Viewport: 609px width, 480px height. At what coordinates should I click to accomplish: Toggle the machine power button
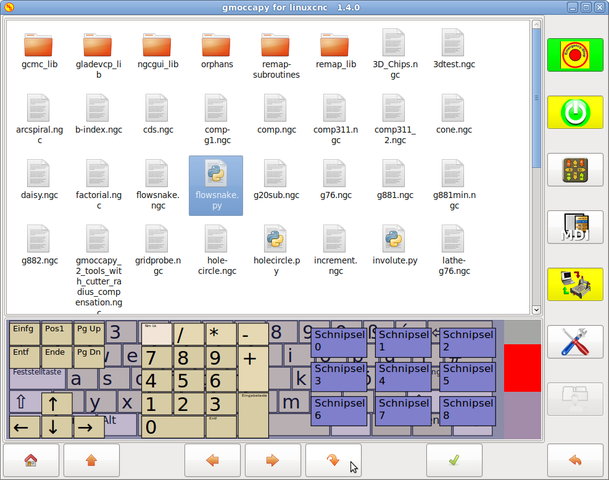pyautogui.click(x=575, y=113)
